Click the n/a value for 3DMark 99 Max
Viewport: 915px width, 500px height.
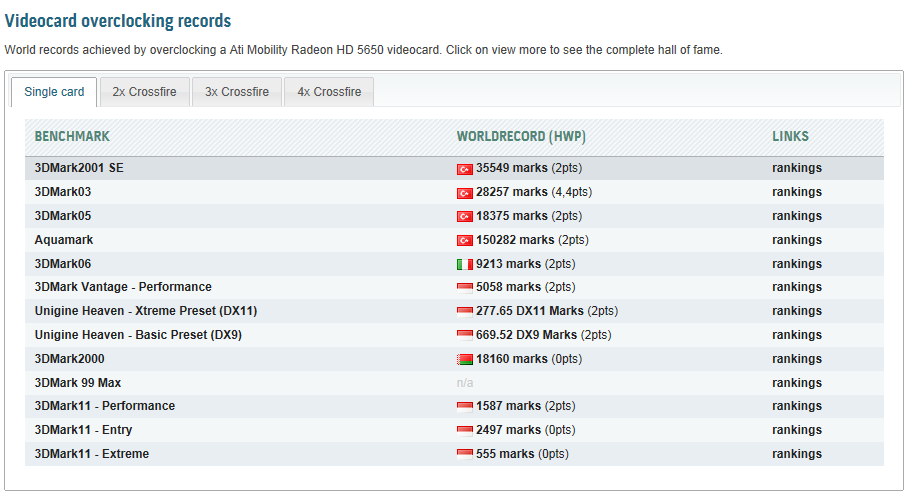click(465, 383)
